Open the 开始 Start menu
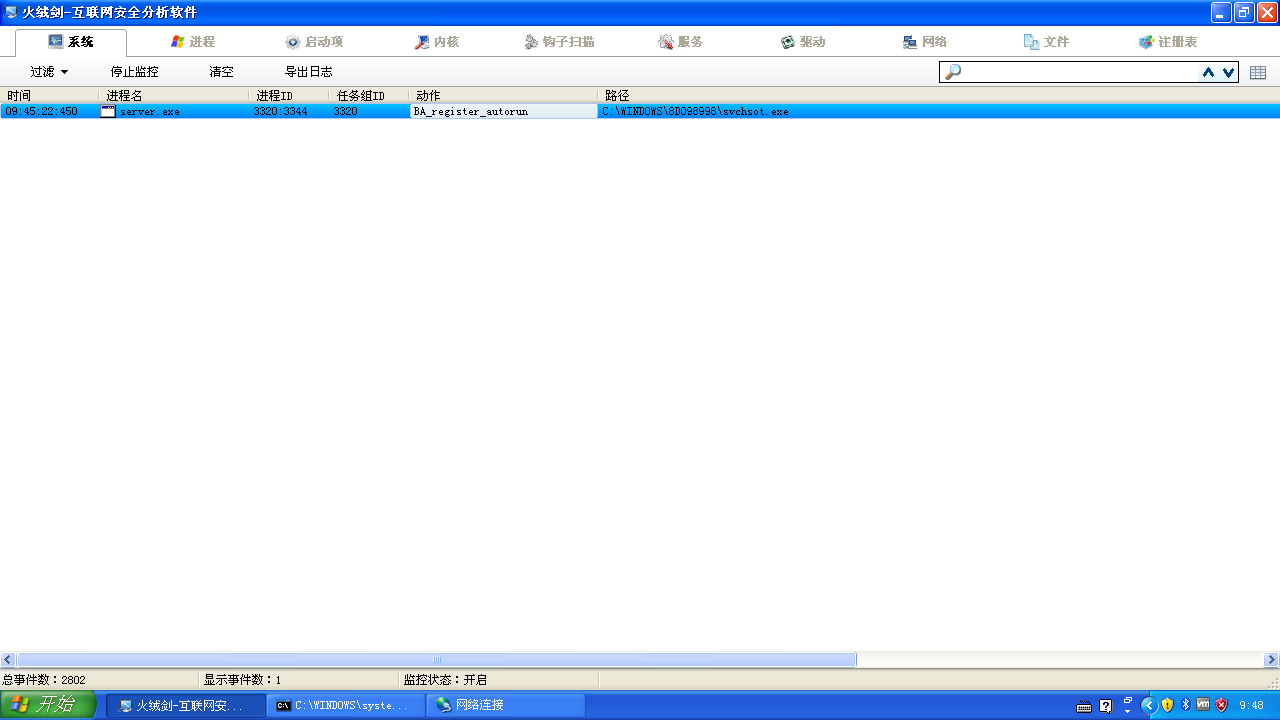The height and width of the screenshot is (720, 1280). pos(48,705)
